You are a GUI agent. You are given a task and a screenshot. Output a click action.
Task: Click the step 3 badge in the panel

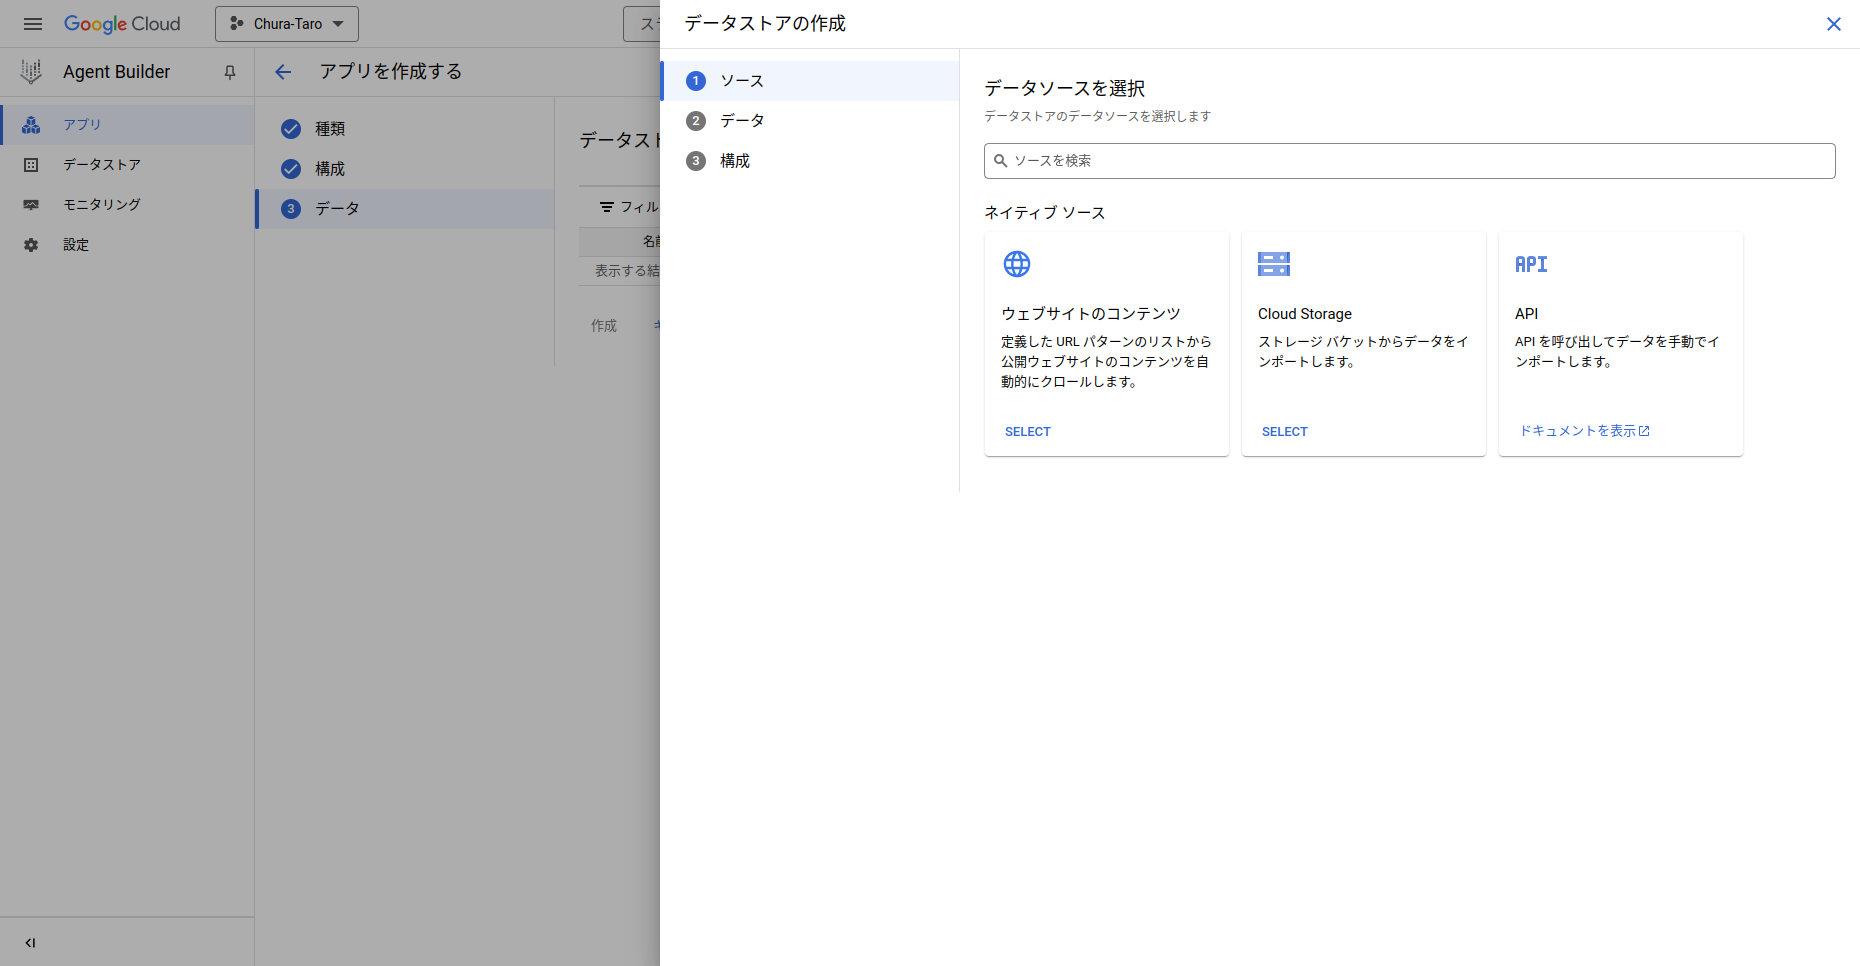pyautogui.click(x=696, y=161)
